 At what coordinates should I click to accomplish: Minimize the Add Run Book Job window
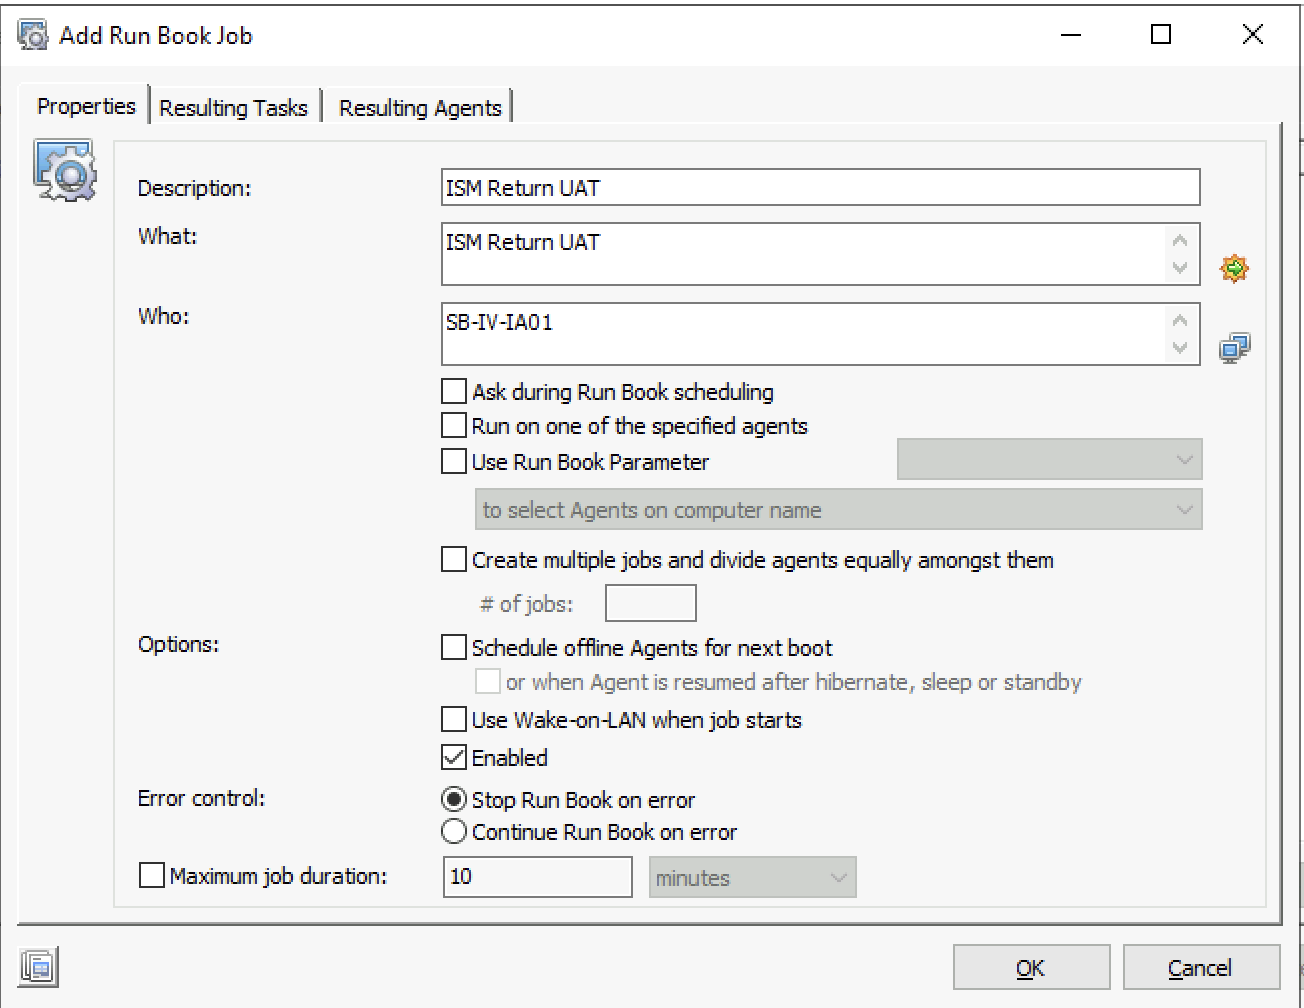[1071, 35]
